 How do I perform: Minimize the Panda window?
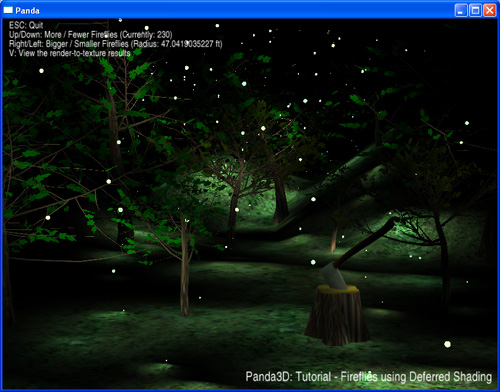(x=461, y=10)
